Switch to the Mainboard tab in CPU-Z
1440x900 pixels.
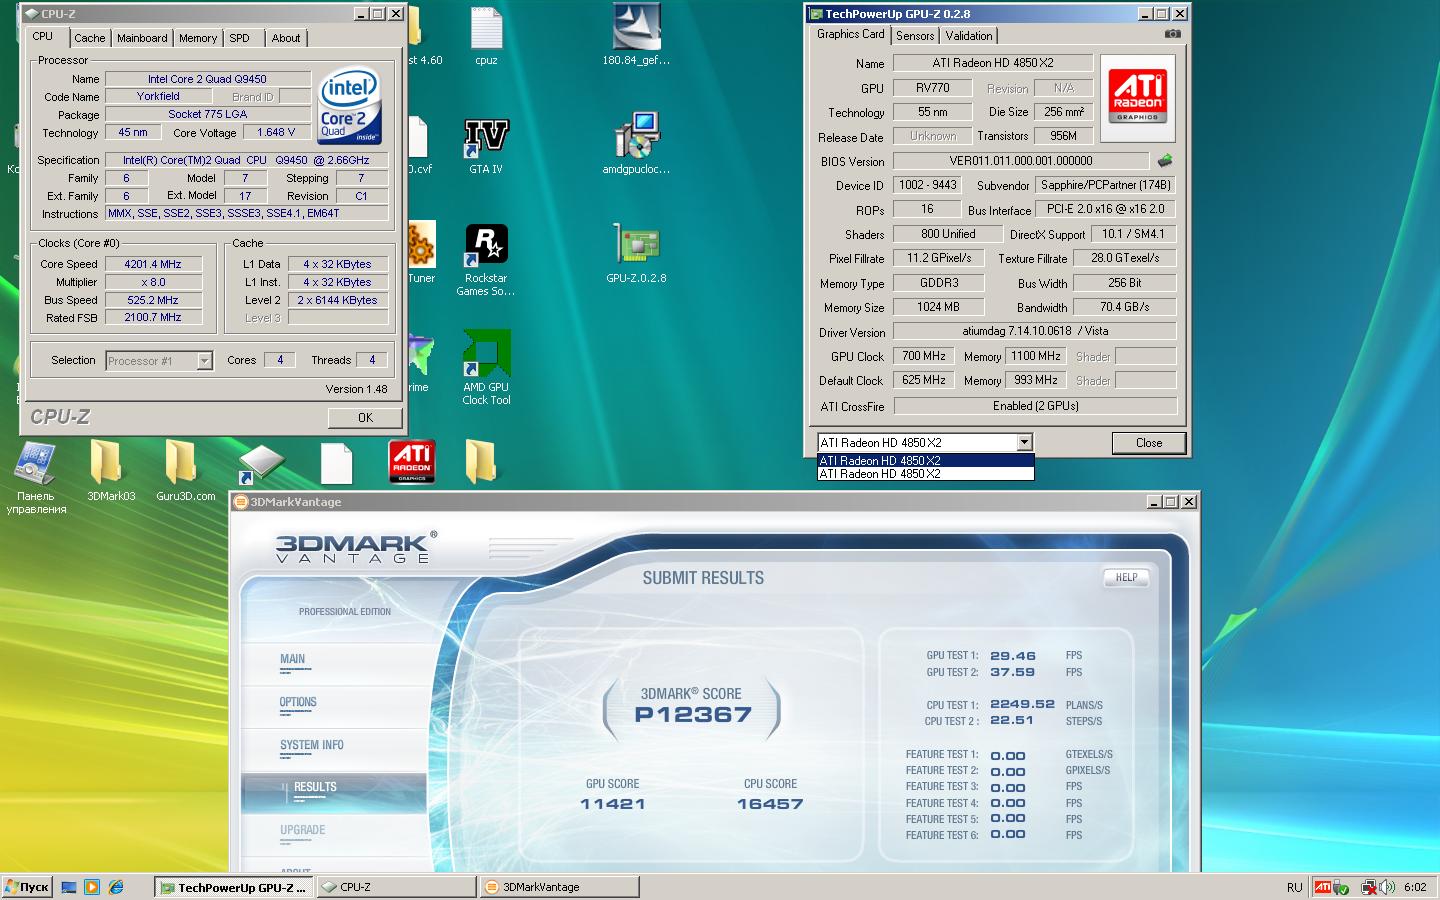[x=142, y=38]
